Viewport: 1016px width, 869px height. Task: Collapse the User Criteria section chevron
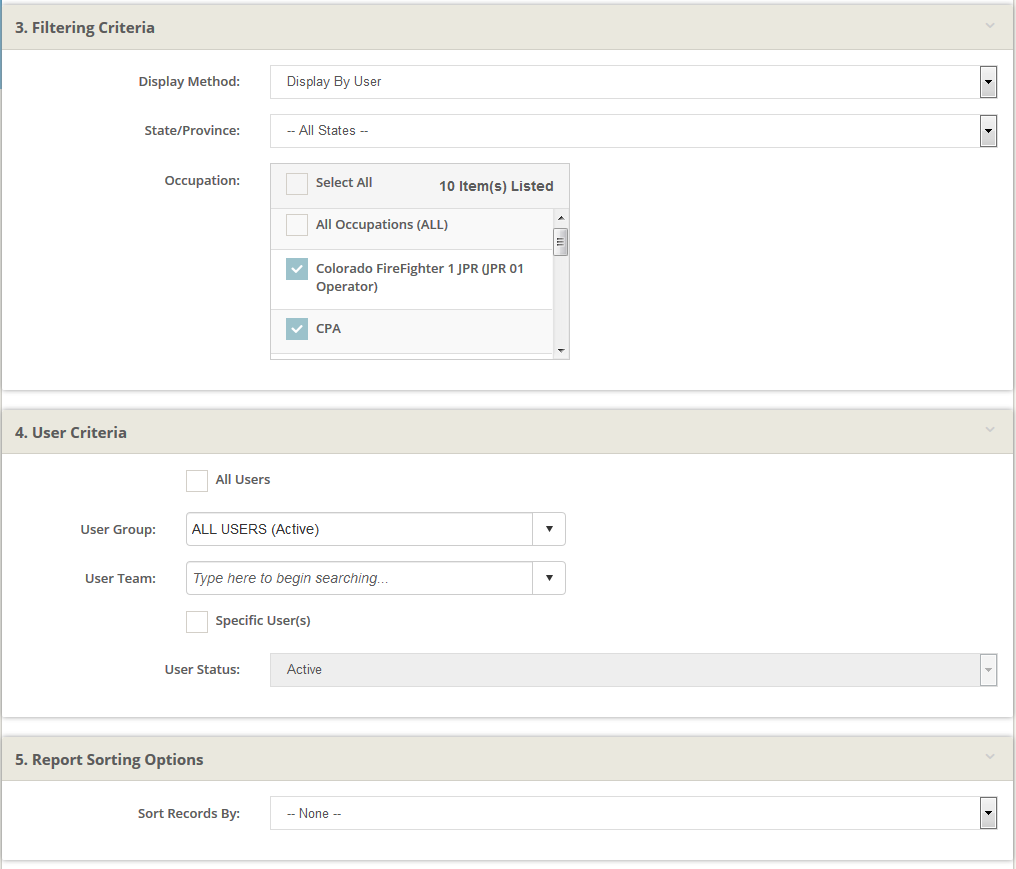(x=990, y=430)
